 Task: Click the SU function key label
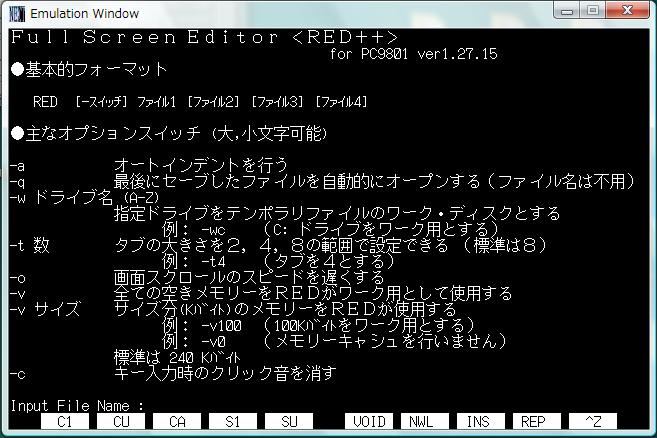coord(289,421)
